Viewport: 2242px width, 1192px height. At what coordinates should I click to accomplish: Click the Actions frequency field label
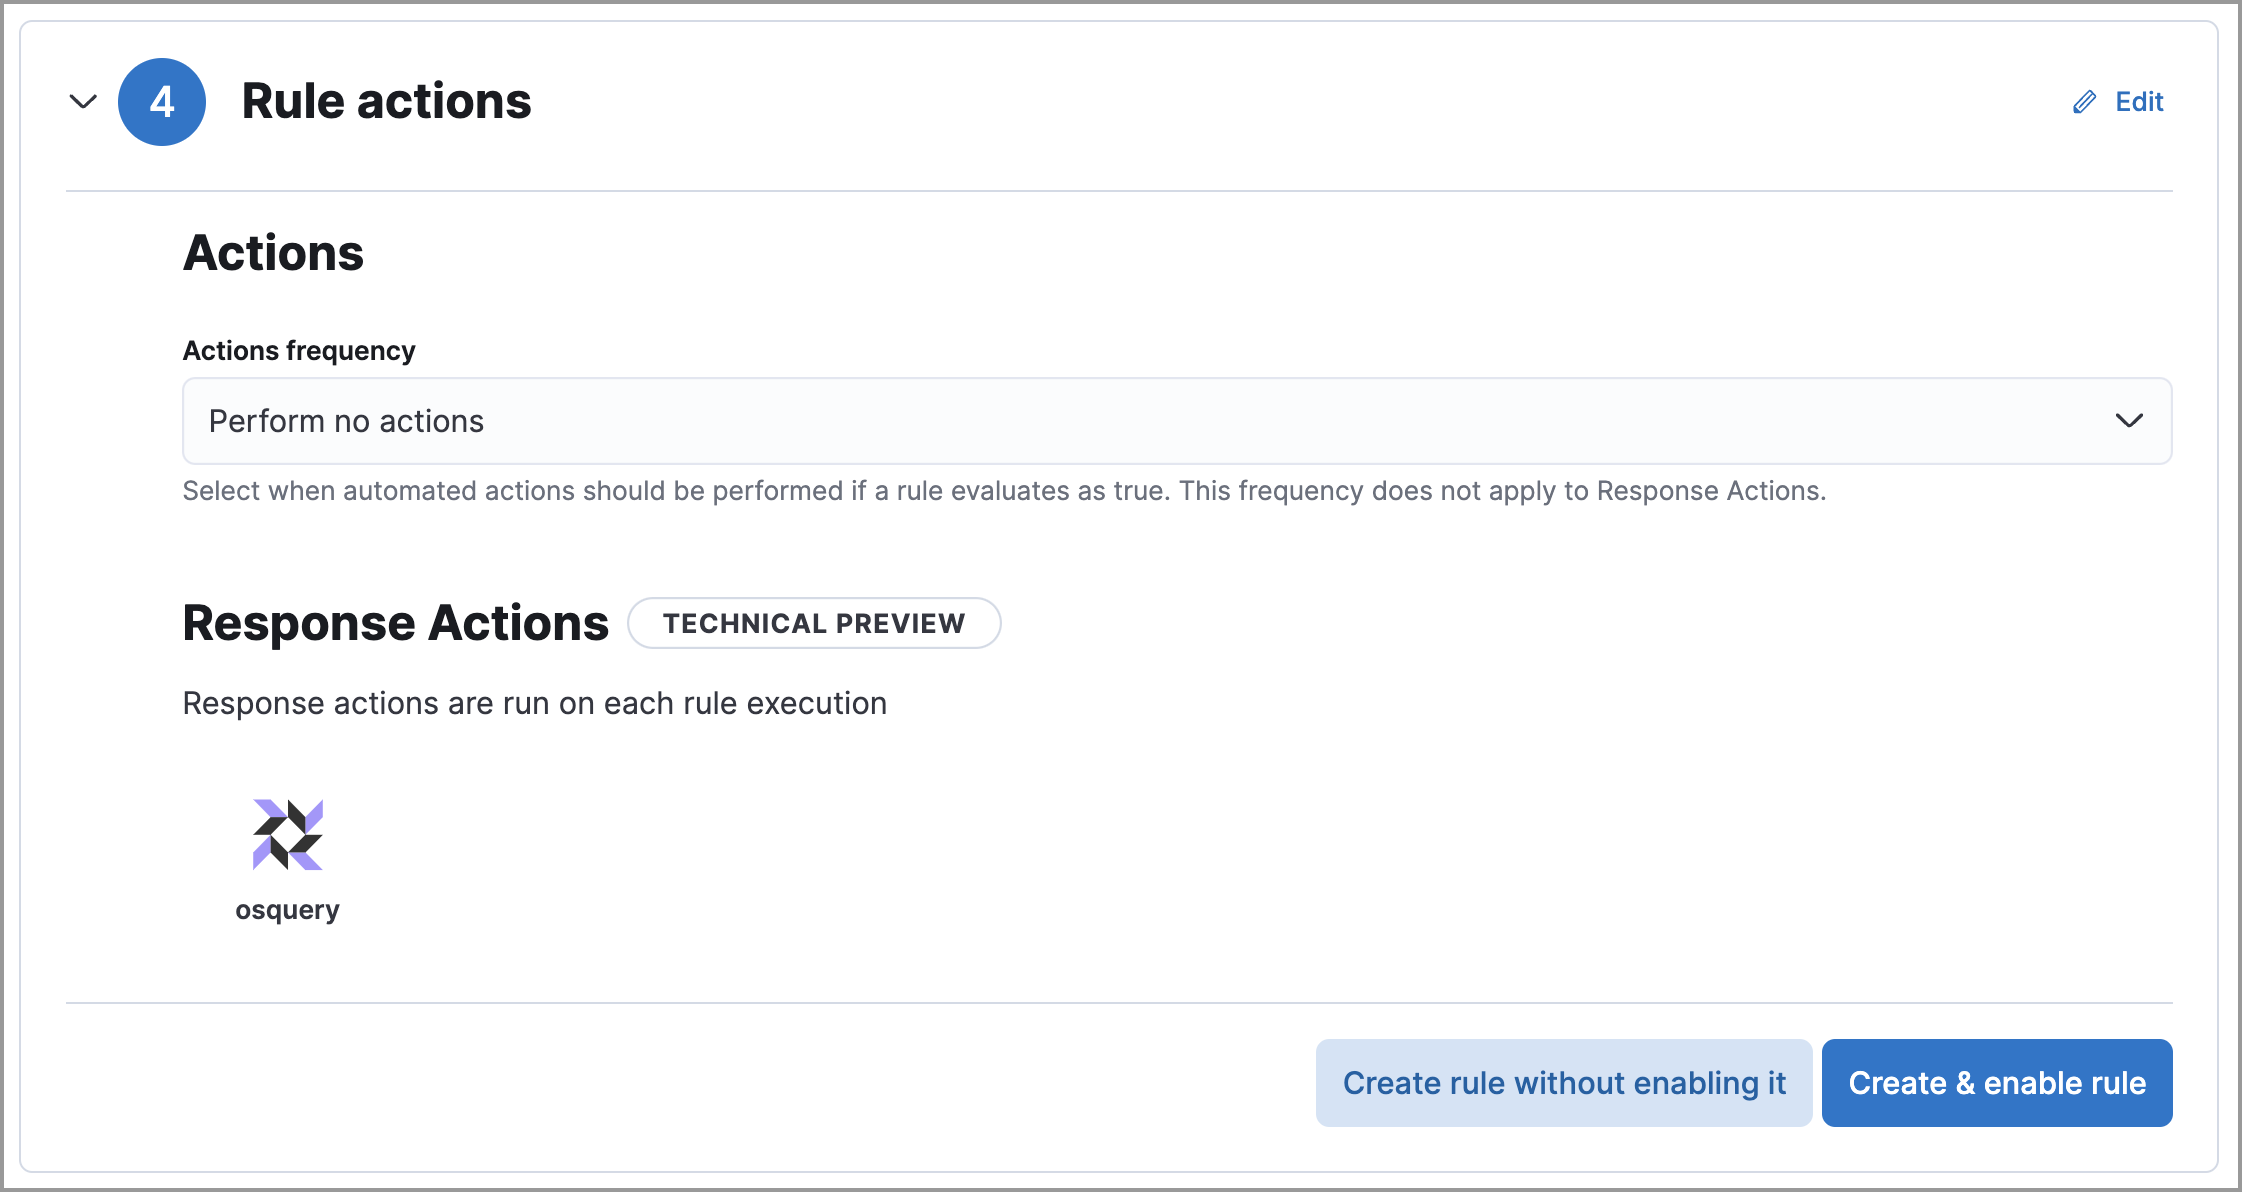(299, 351)
